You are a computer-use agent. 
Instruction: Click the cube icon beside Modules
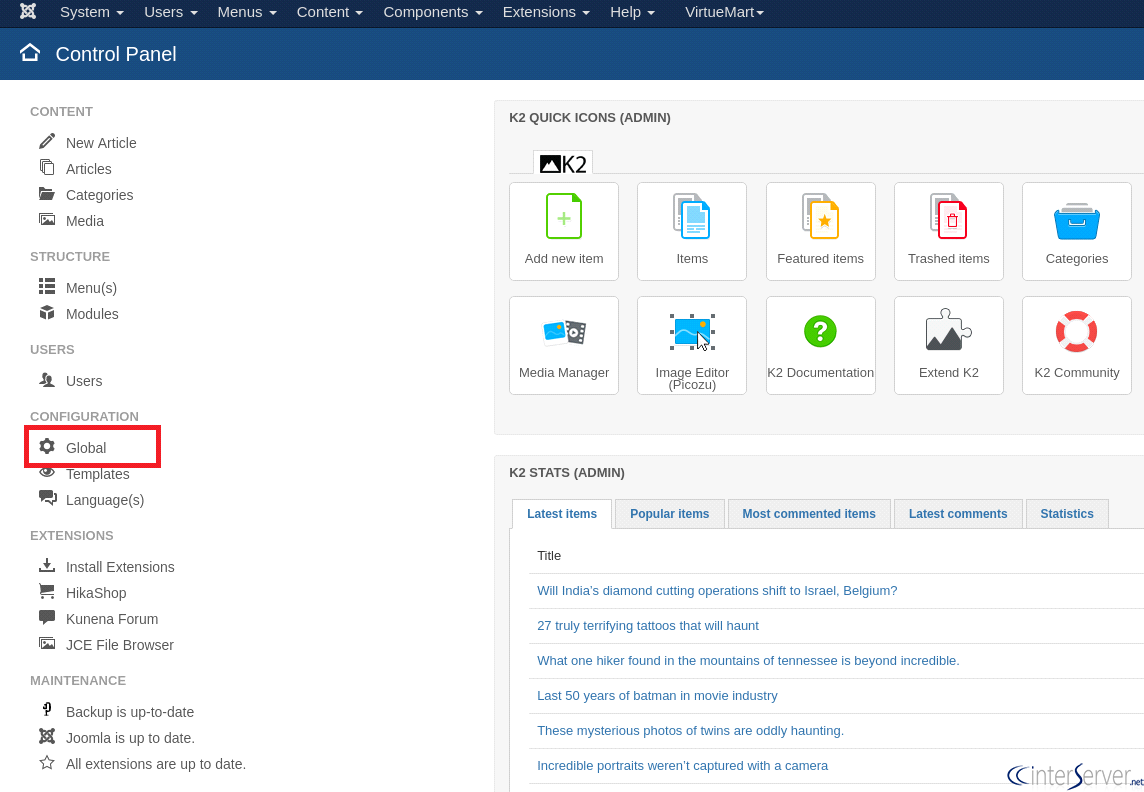[x=47, y=313]
